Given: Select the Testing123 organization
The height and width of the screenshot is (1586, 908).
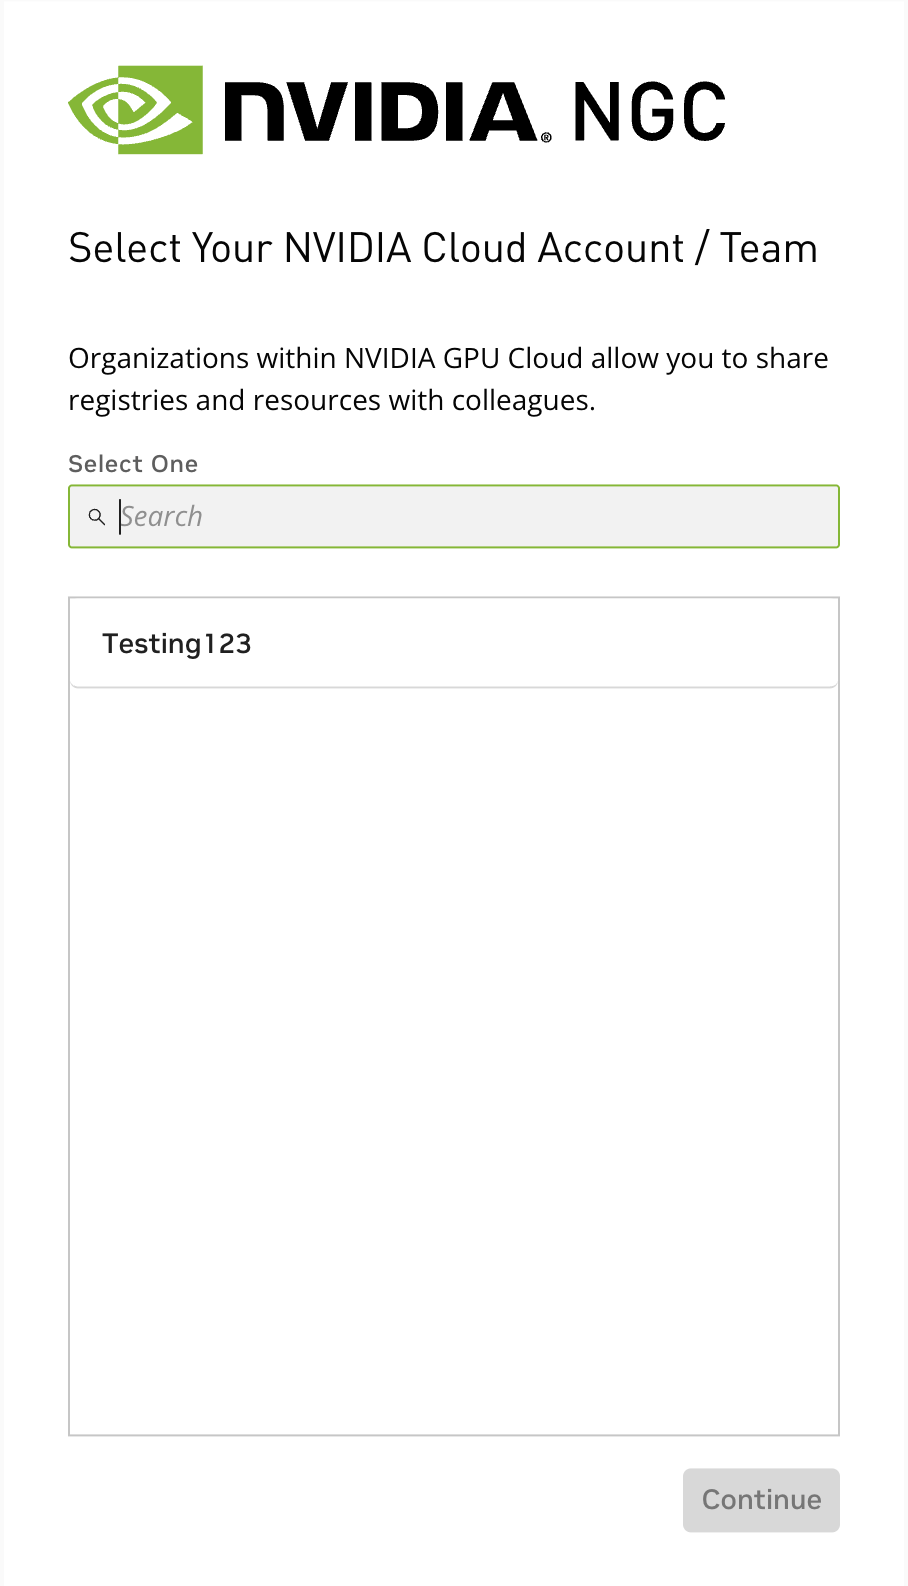Looking at the screenshot, I should coord(177,644).
